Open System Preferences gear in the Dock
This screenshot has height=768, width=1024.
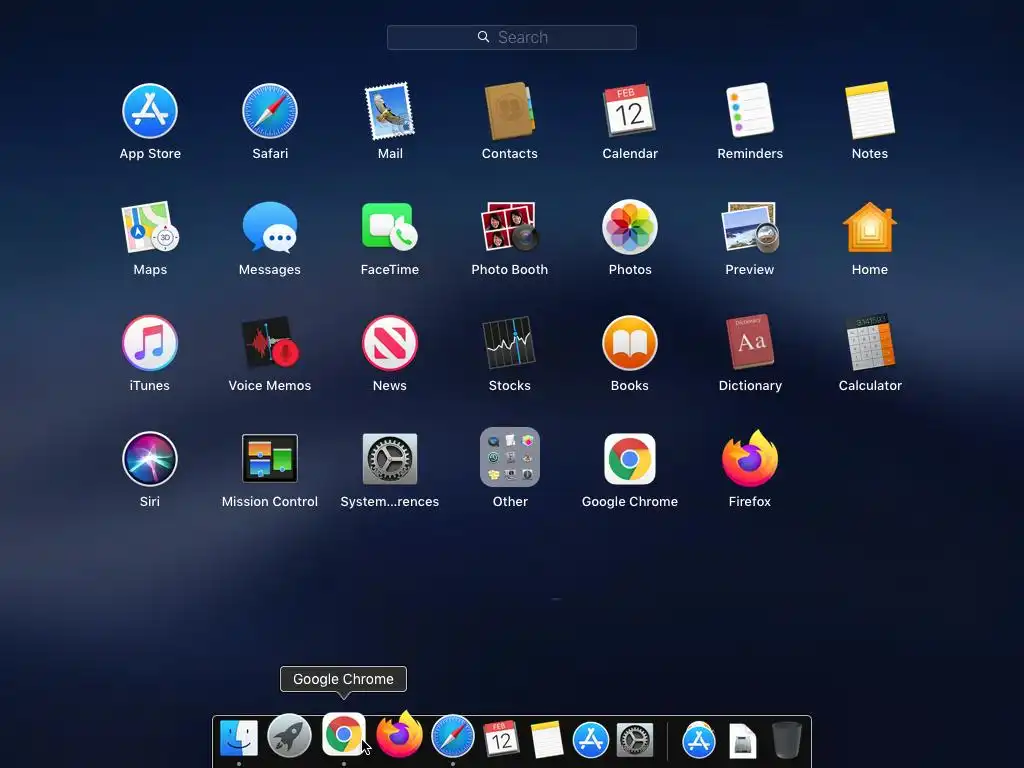tap(635, 739)
